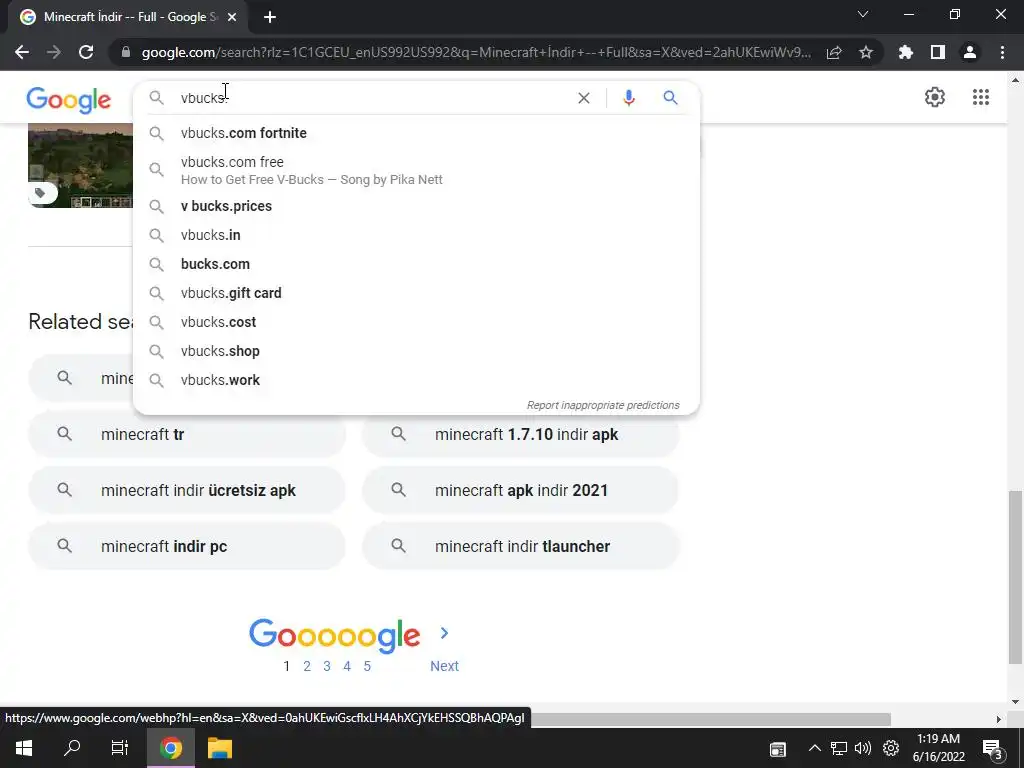Share this page icon in address bar
The height and width of the screenshot is (768, 1024).
point(834,52)
